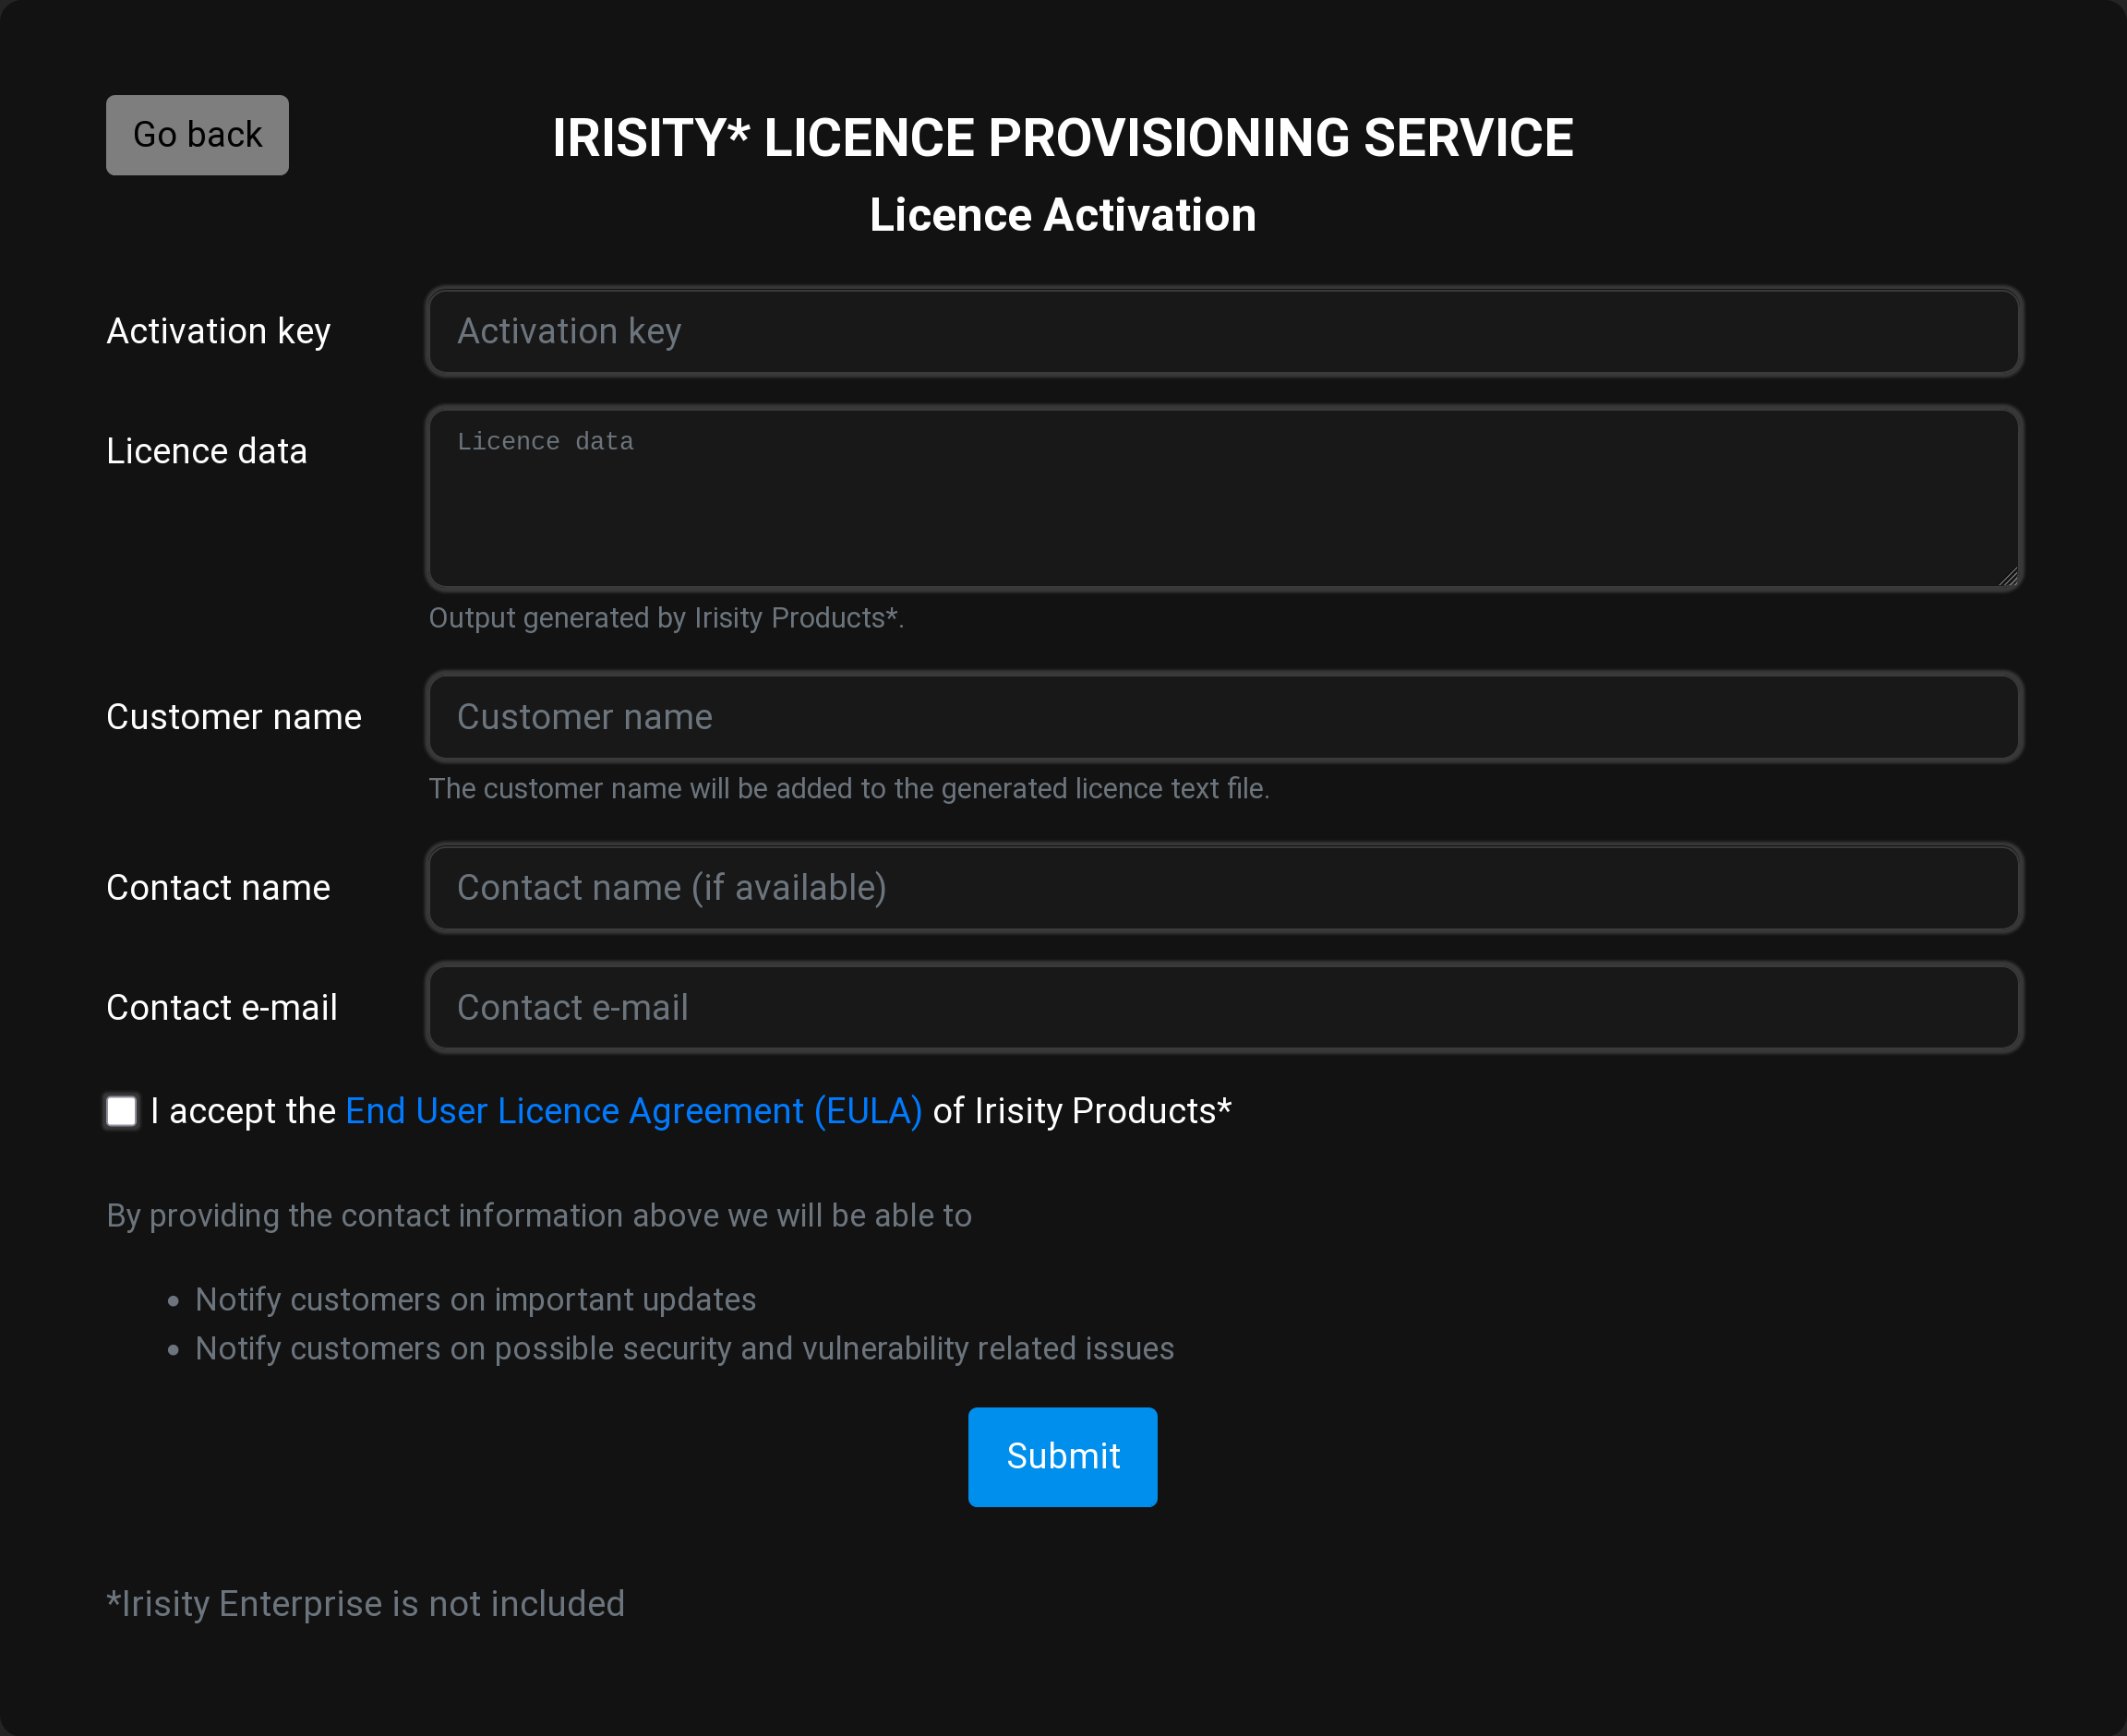Open the End User Licence Agreement link
The image size is (2127, 1736).
click(x=633, y=1111)
